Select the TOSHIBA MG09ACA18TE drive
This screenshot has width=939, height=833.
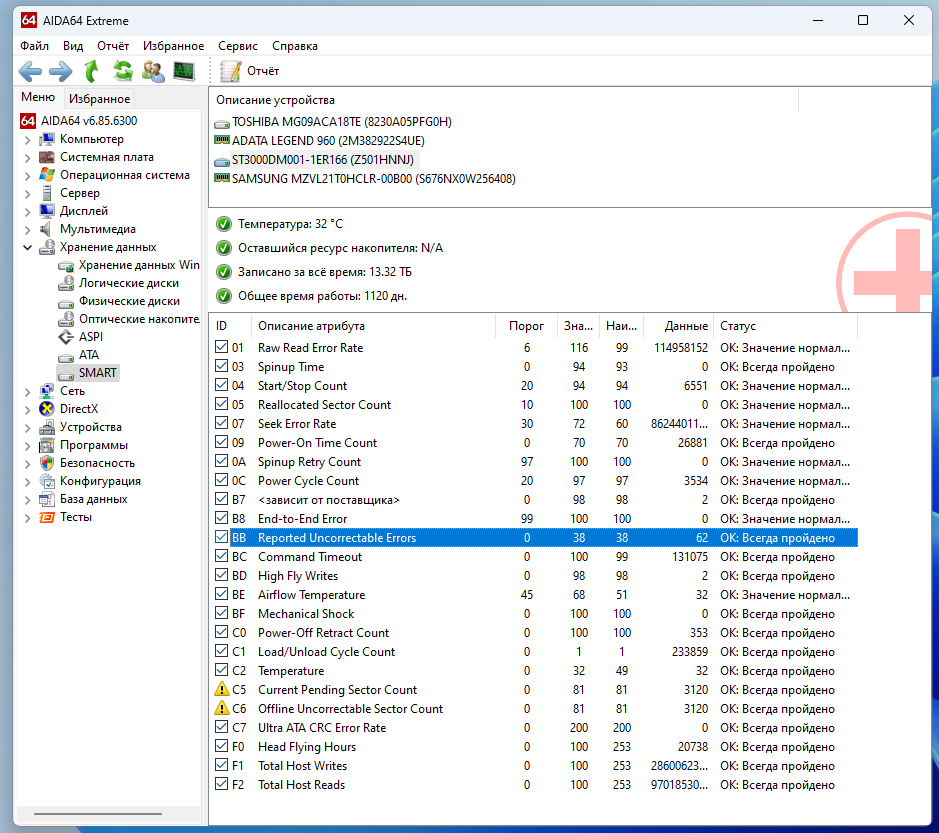[341, 122]
